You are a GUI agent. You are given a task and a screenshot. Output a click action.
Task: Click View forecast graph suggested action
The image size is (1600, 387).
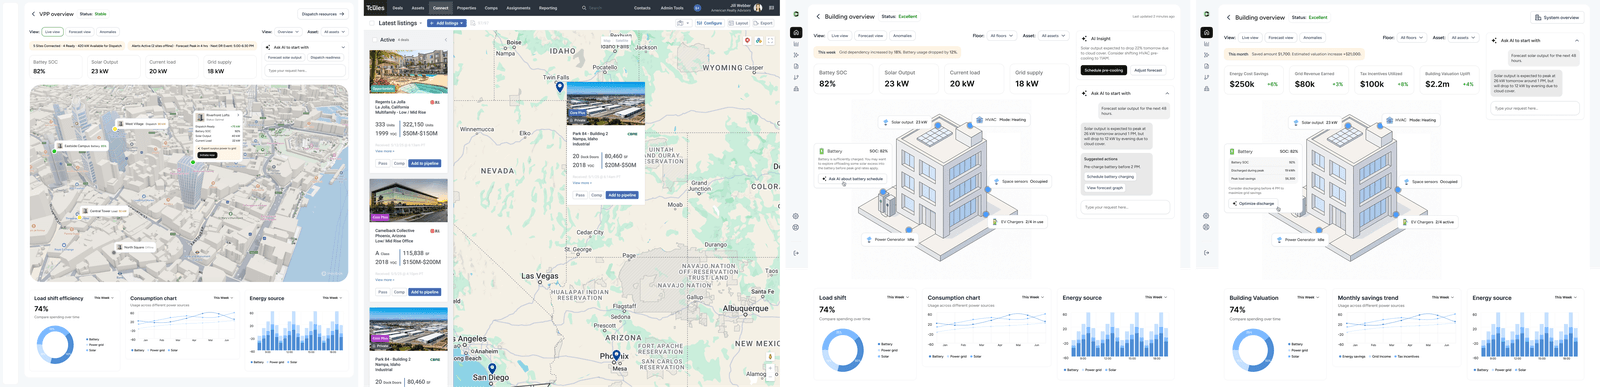(x=1105, y=187)
